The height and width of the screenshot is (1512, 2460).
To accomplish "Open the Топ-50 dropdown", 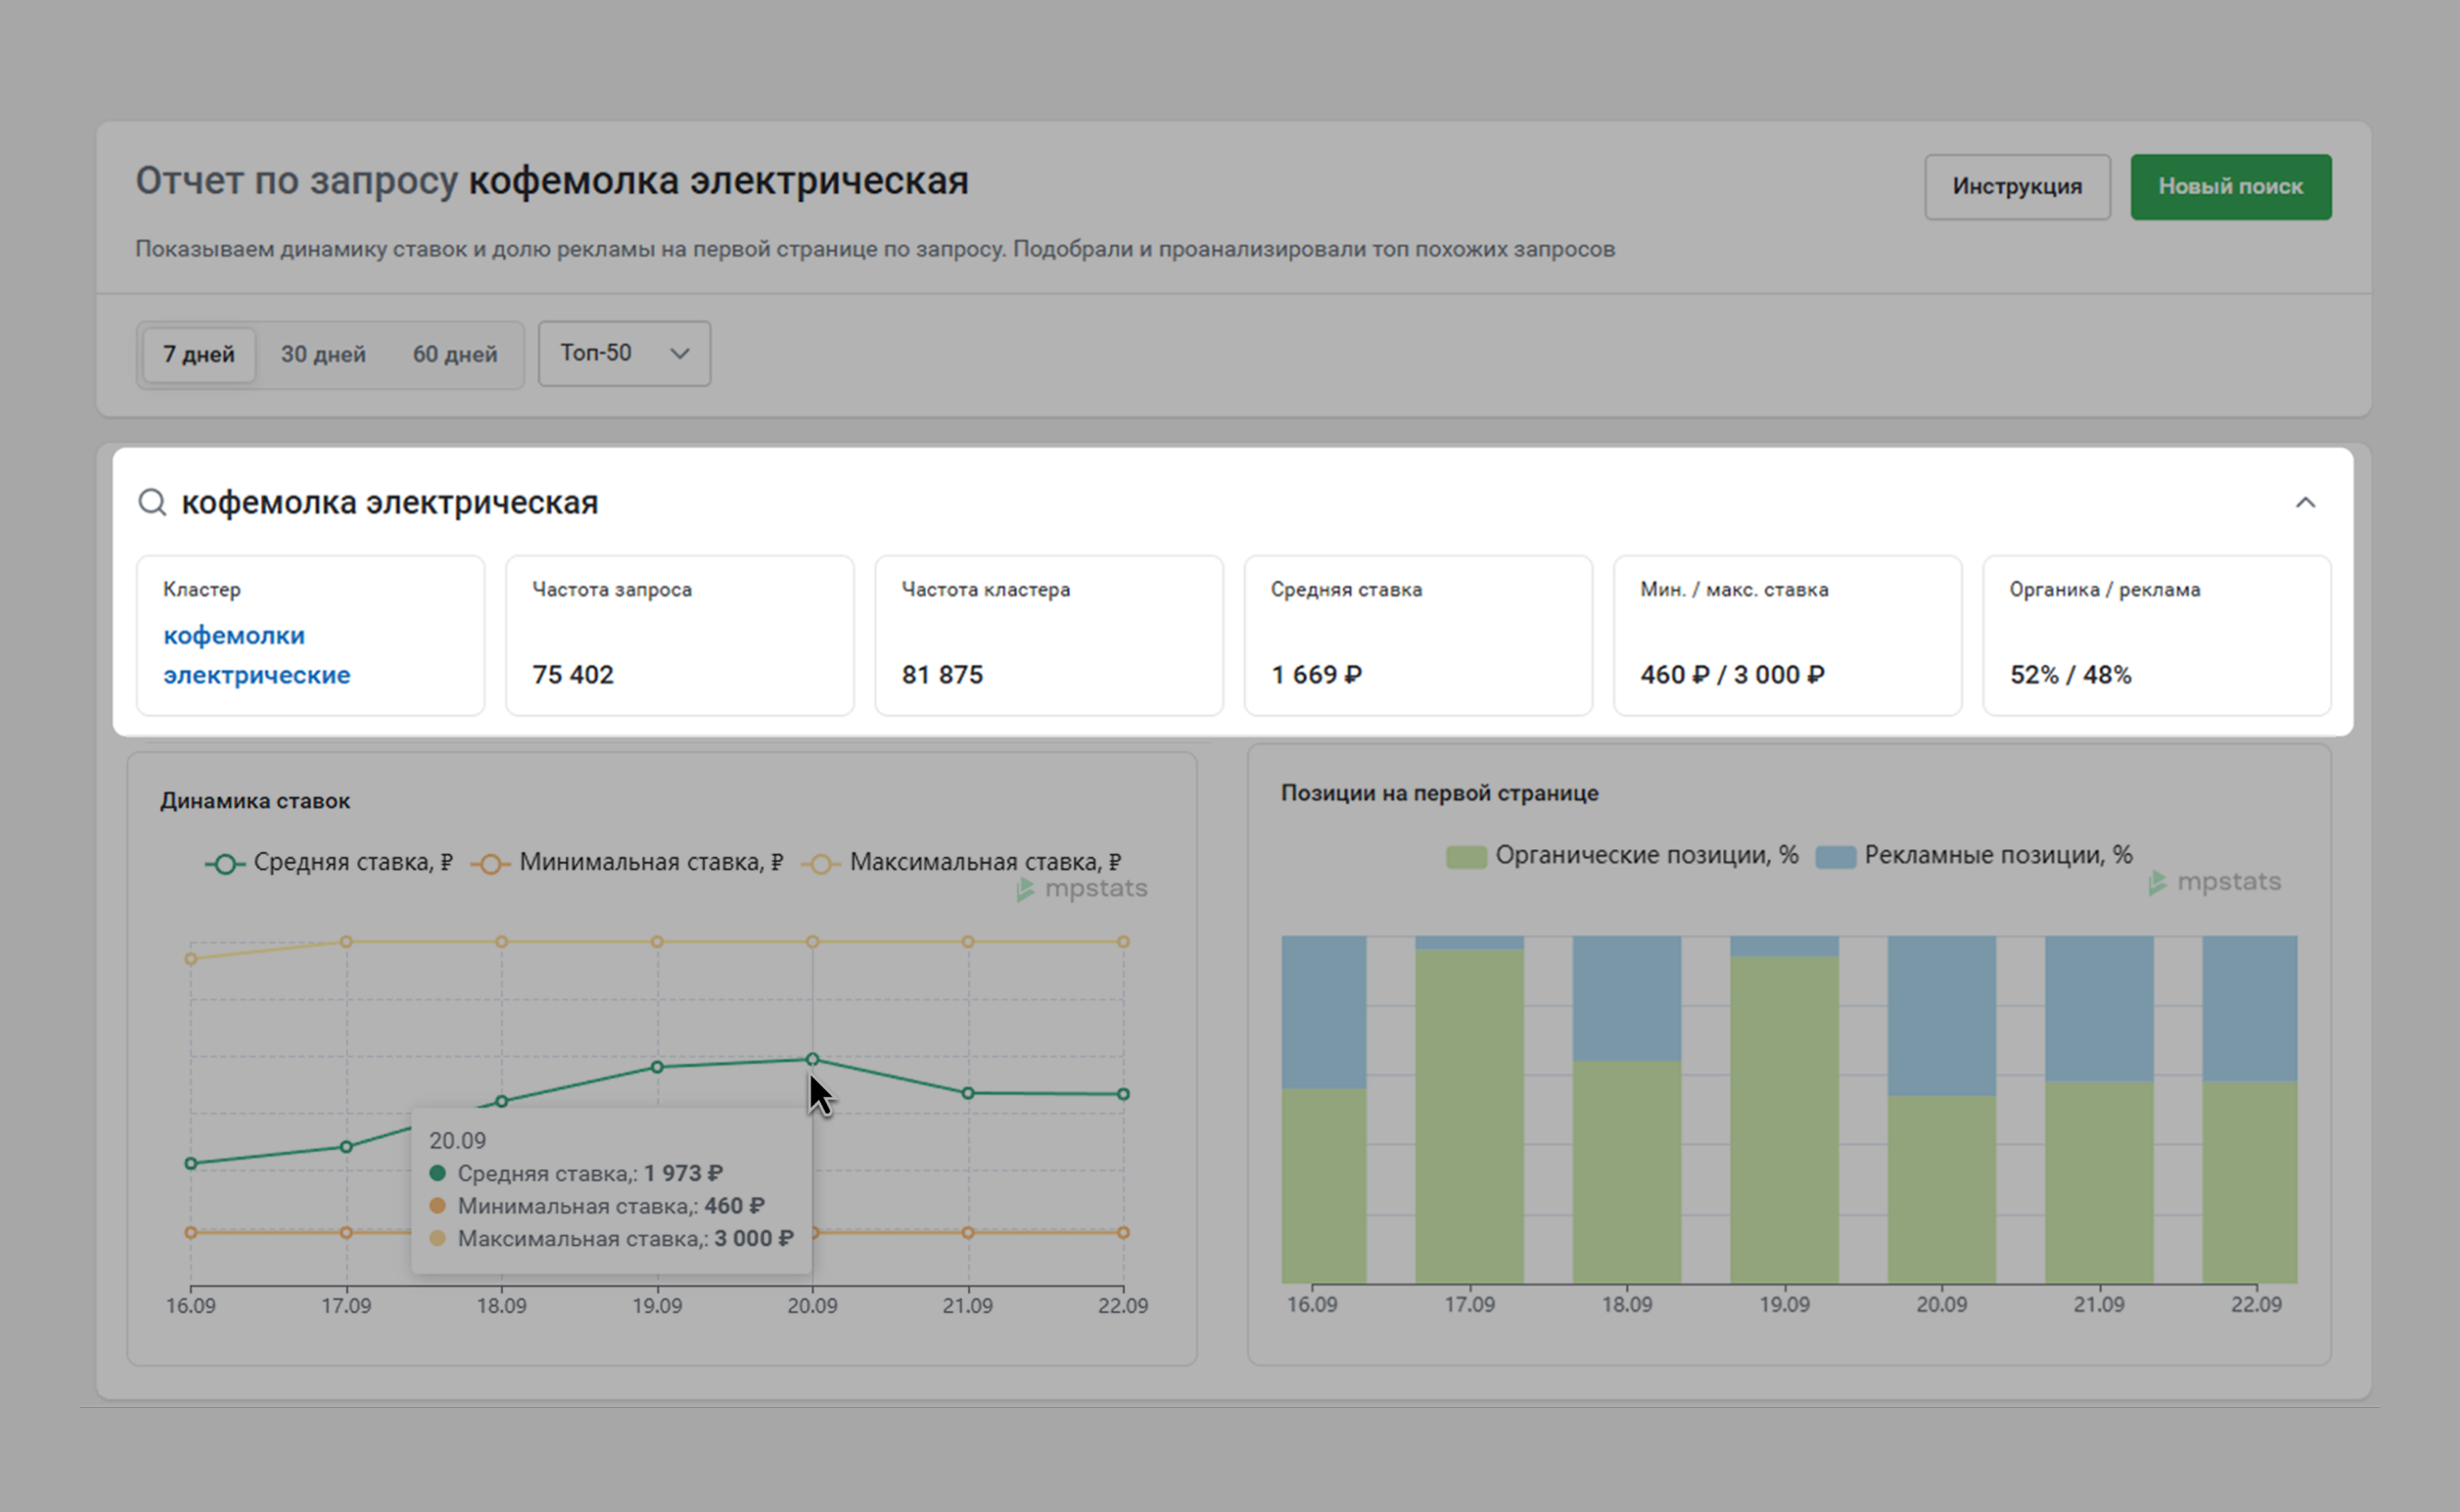I will (624, 353).
